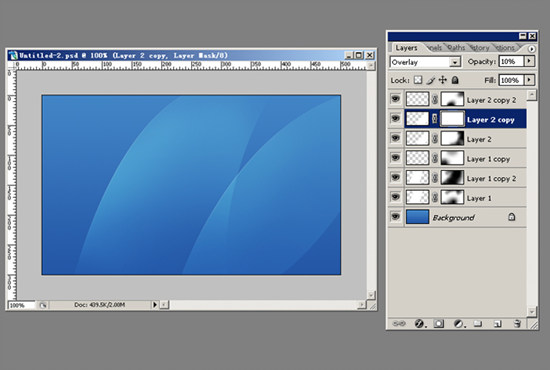Enable Lock transparent pixels
Viewport: 550px width, 370px height.
click(x=418, y=80)
